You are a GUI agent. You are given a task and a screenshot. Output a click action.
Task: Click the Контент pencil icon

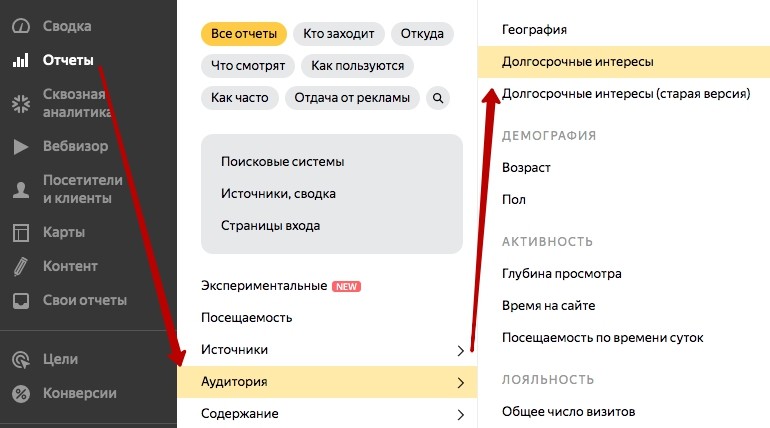[20, 266]
